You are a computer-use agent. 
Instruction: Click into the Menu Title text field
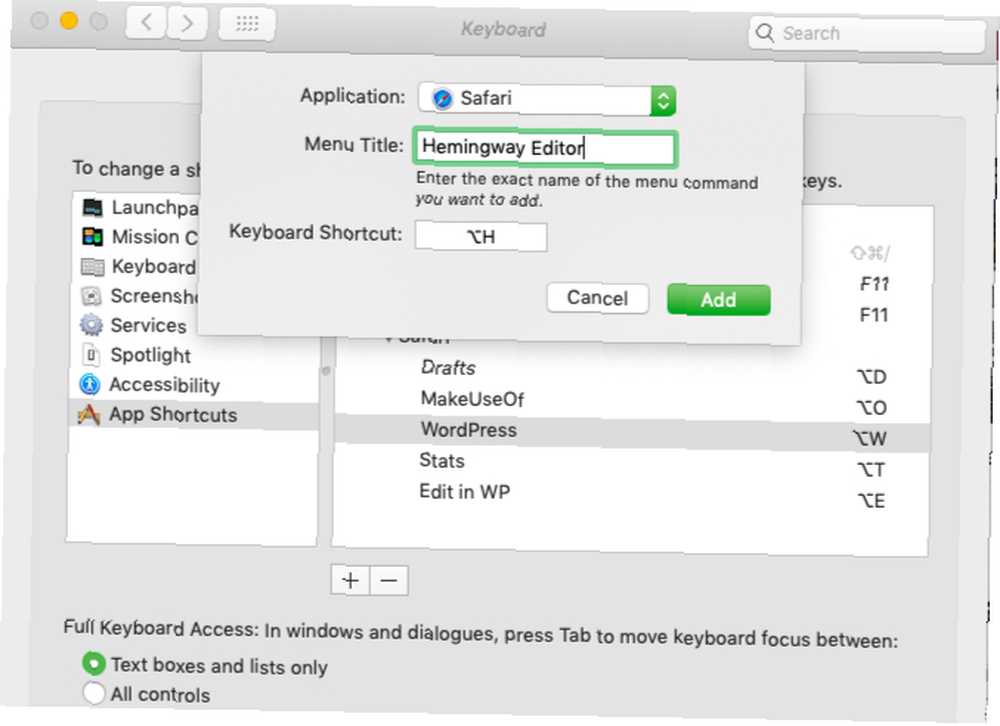click(544, 148)
